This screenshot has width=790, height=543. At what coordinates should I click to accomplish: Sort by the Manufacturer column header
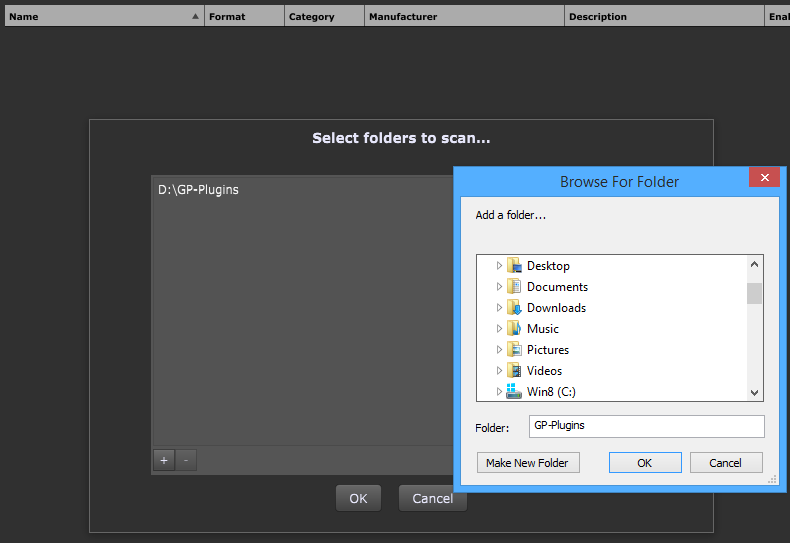tap(464, 16)
